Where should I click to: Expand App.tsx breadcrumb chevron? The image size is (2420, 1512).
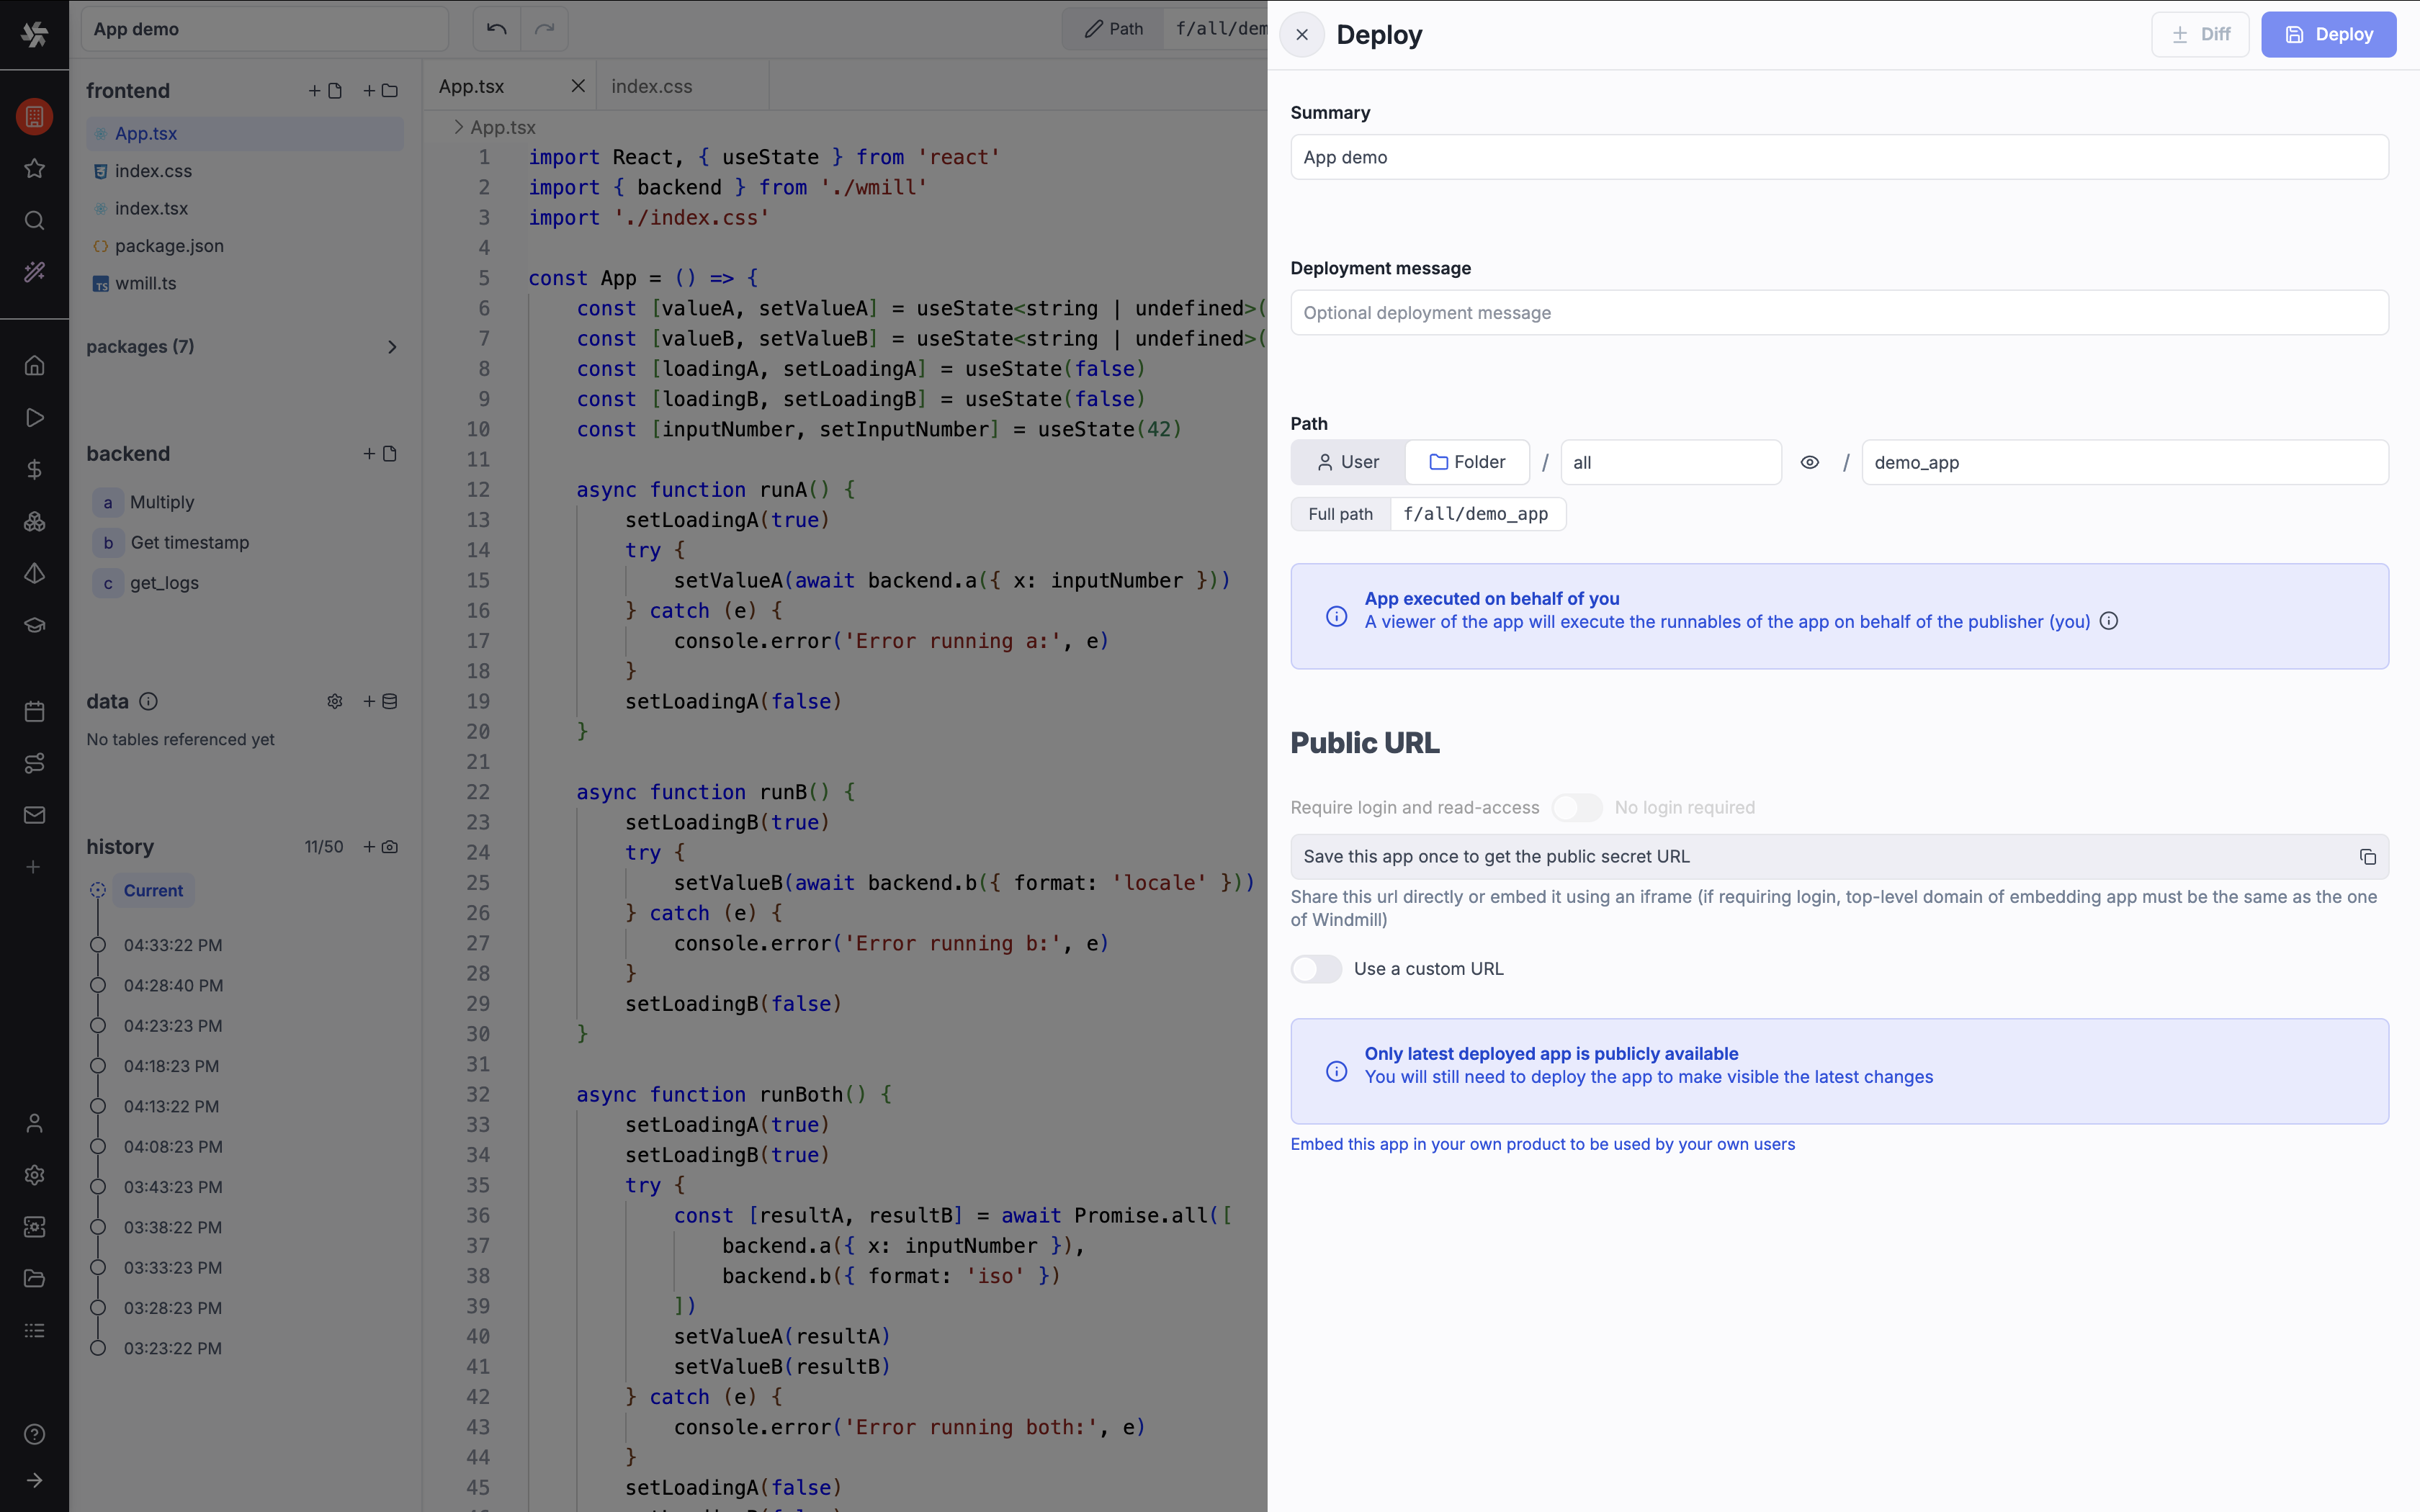pos(458,127)
